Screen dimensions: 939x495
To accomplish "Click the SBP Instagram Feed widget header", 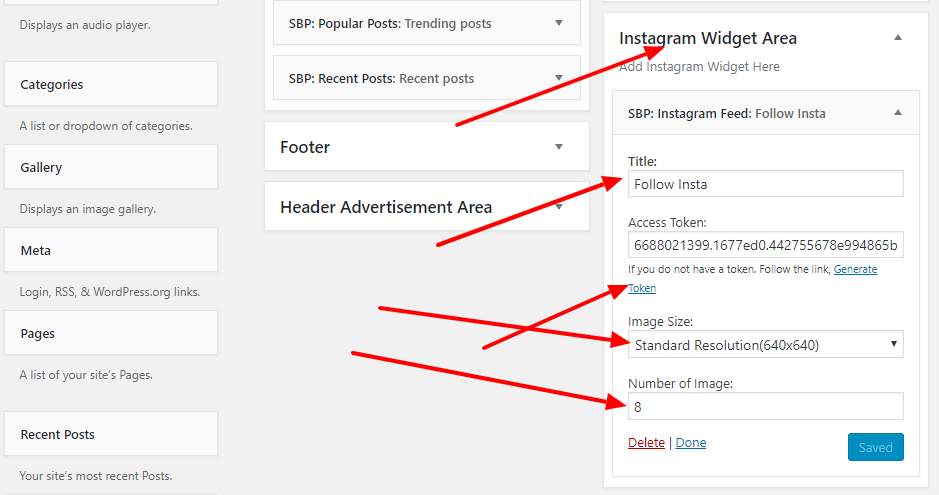I will [x=765, y=113].
